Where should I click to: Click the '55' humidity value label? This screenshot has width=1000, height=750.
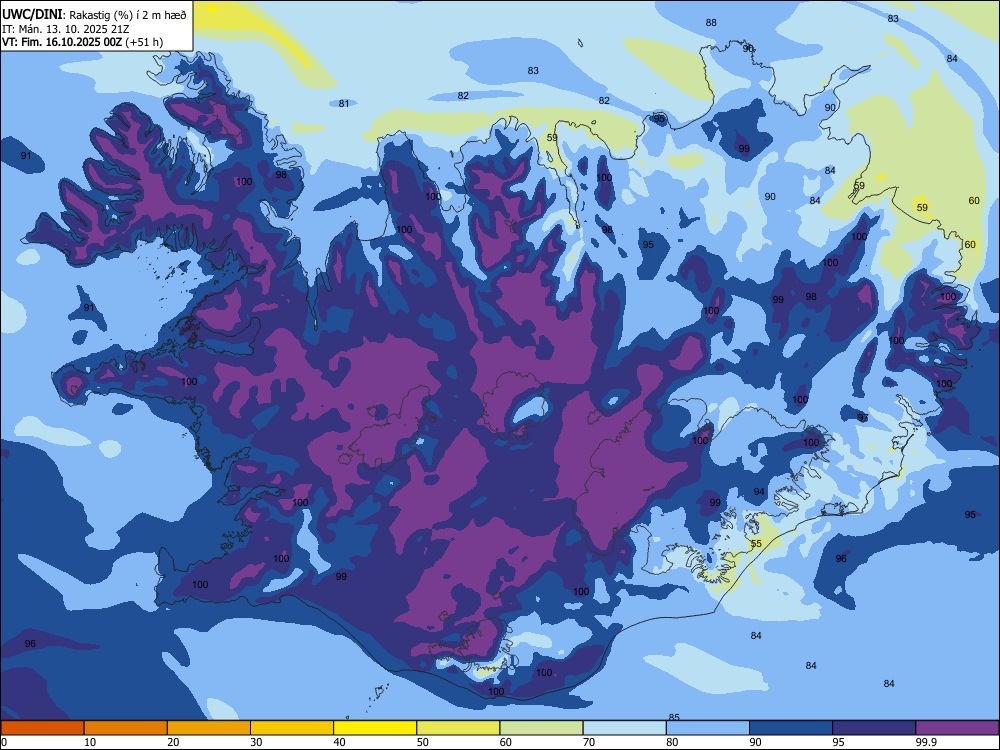[756, 544]
